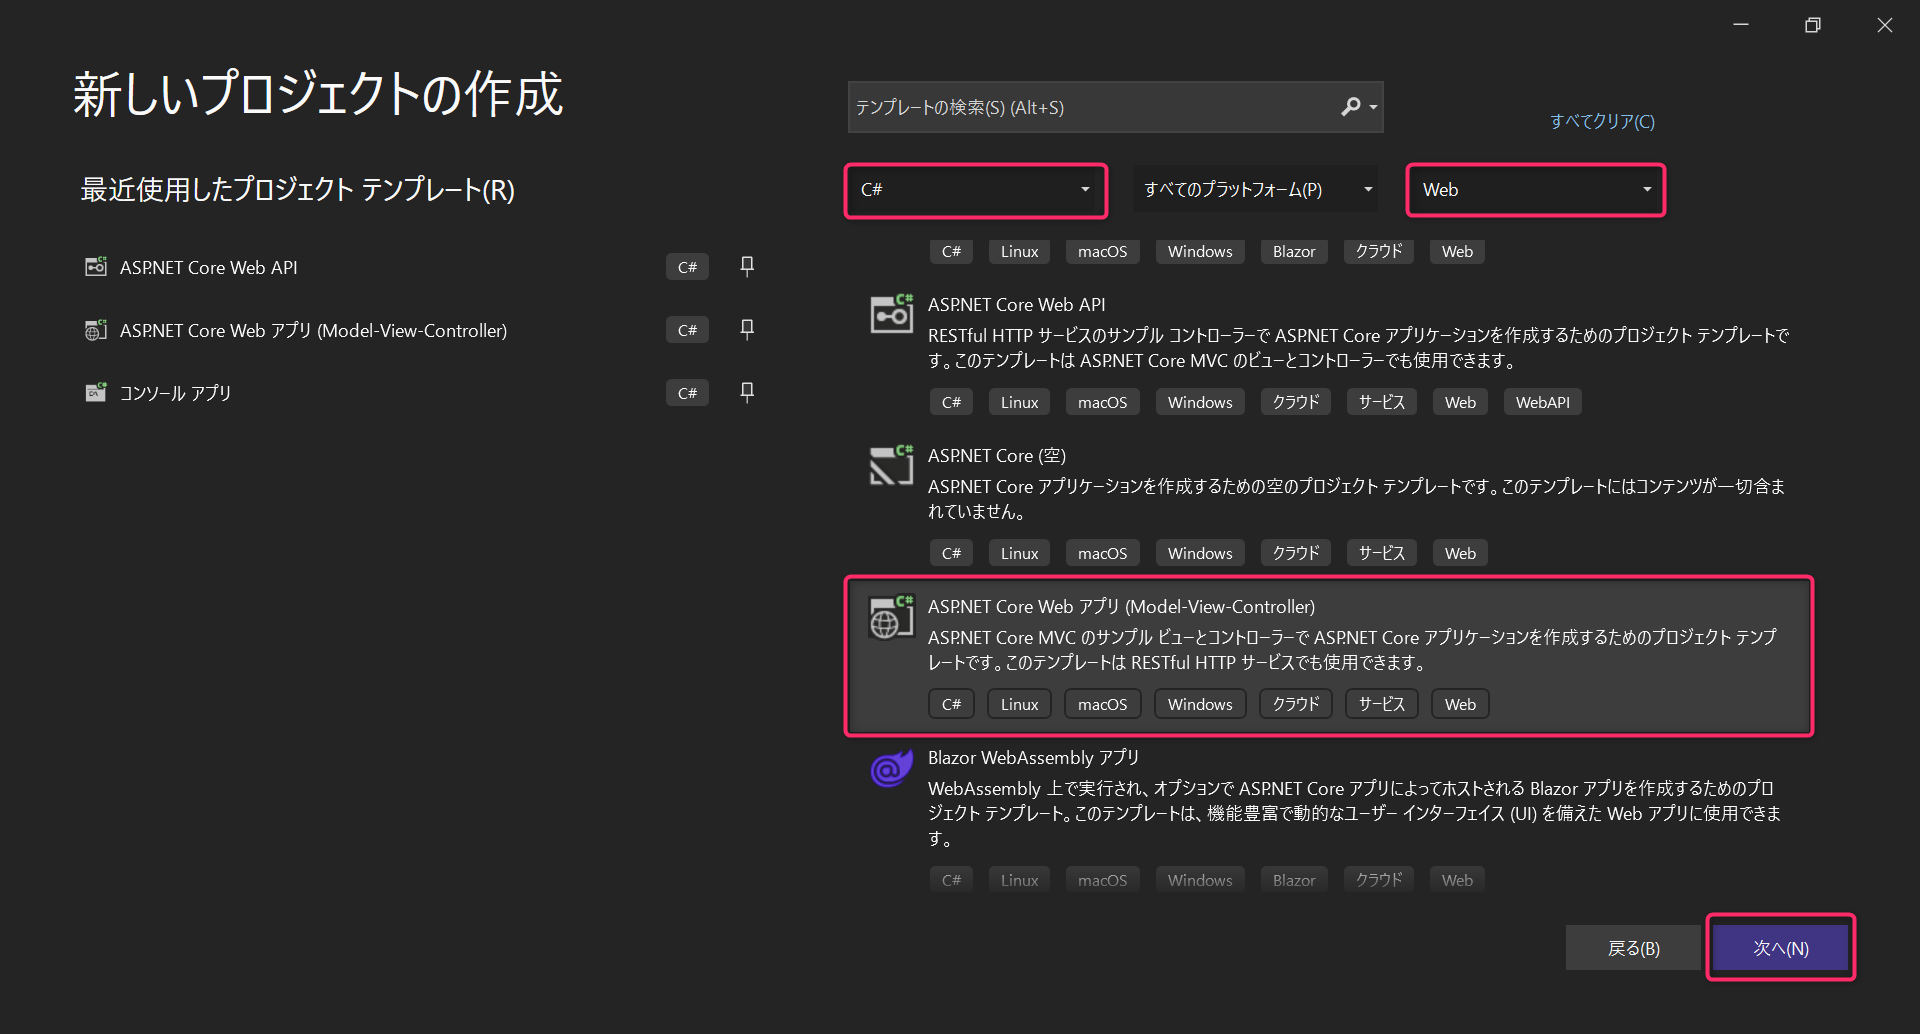Image resolution: width=1920 pixels, height=1034 pixels.
Task: Click the コンソール アプリ template icon
Action: click(x=95, y=392)
